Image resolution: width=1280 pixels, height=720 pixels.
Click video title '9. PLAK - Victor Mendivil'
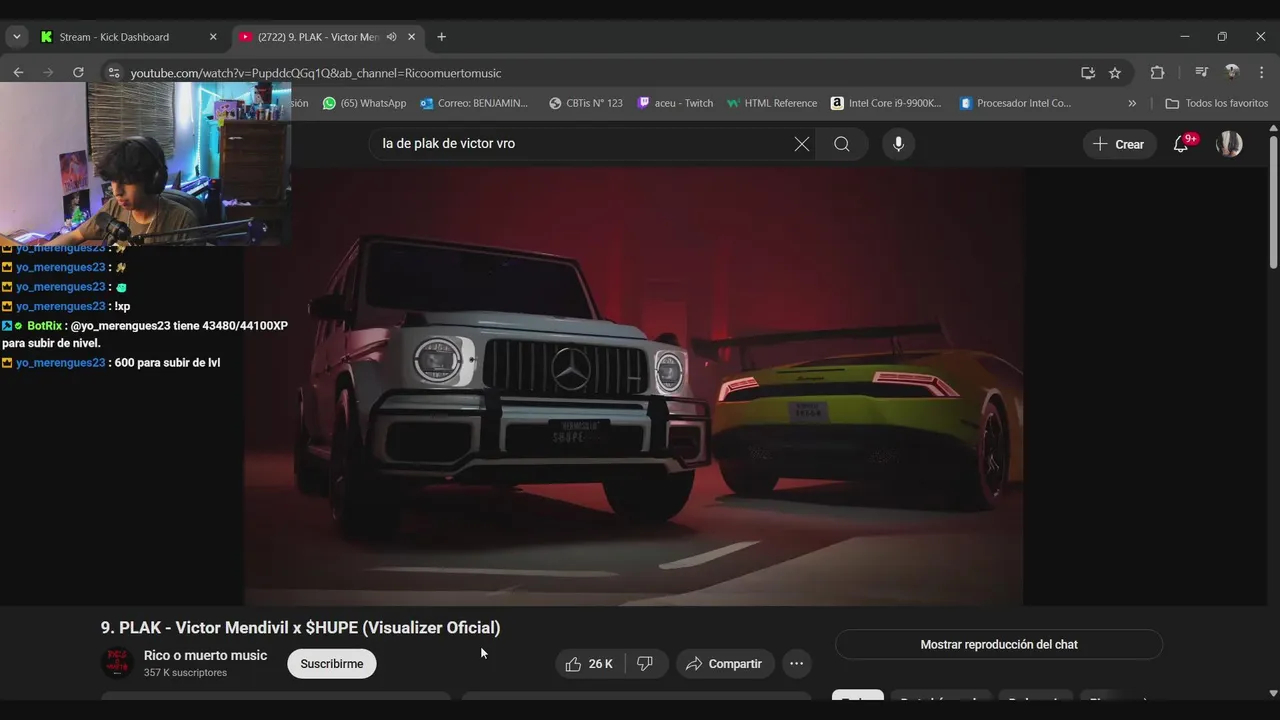tap(300, 628)
